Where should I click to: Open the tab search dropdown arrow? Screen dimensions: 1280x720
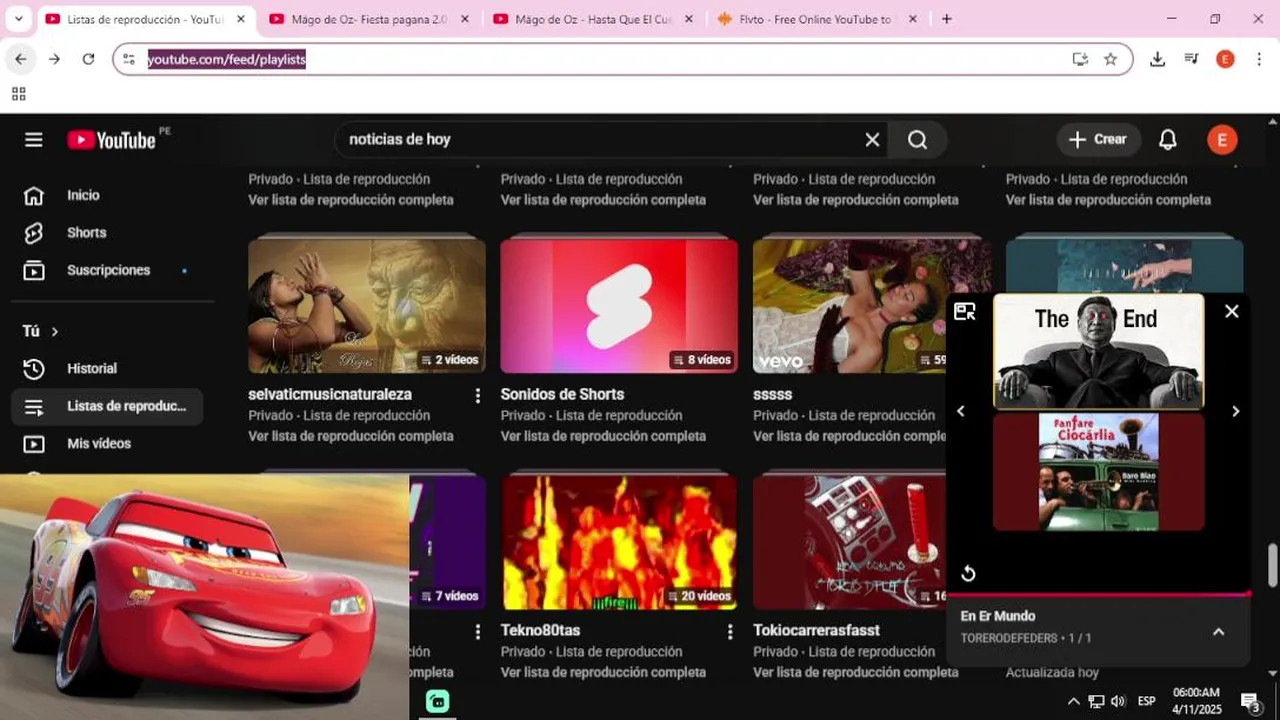18,19
